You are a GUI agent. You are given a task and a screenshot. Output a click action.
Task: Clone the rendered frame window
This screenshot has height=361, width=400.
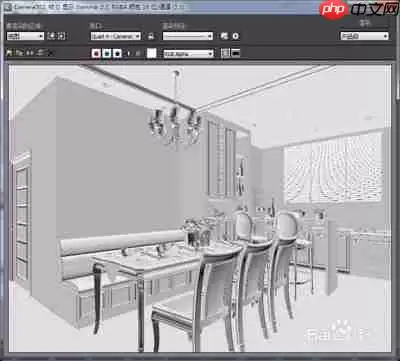[31, 53]
